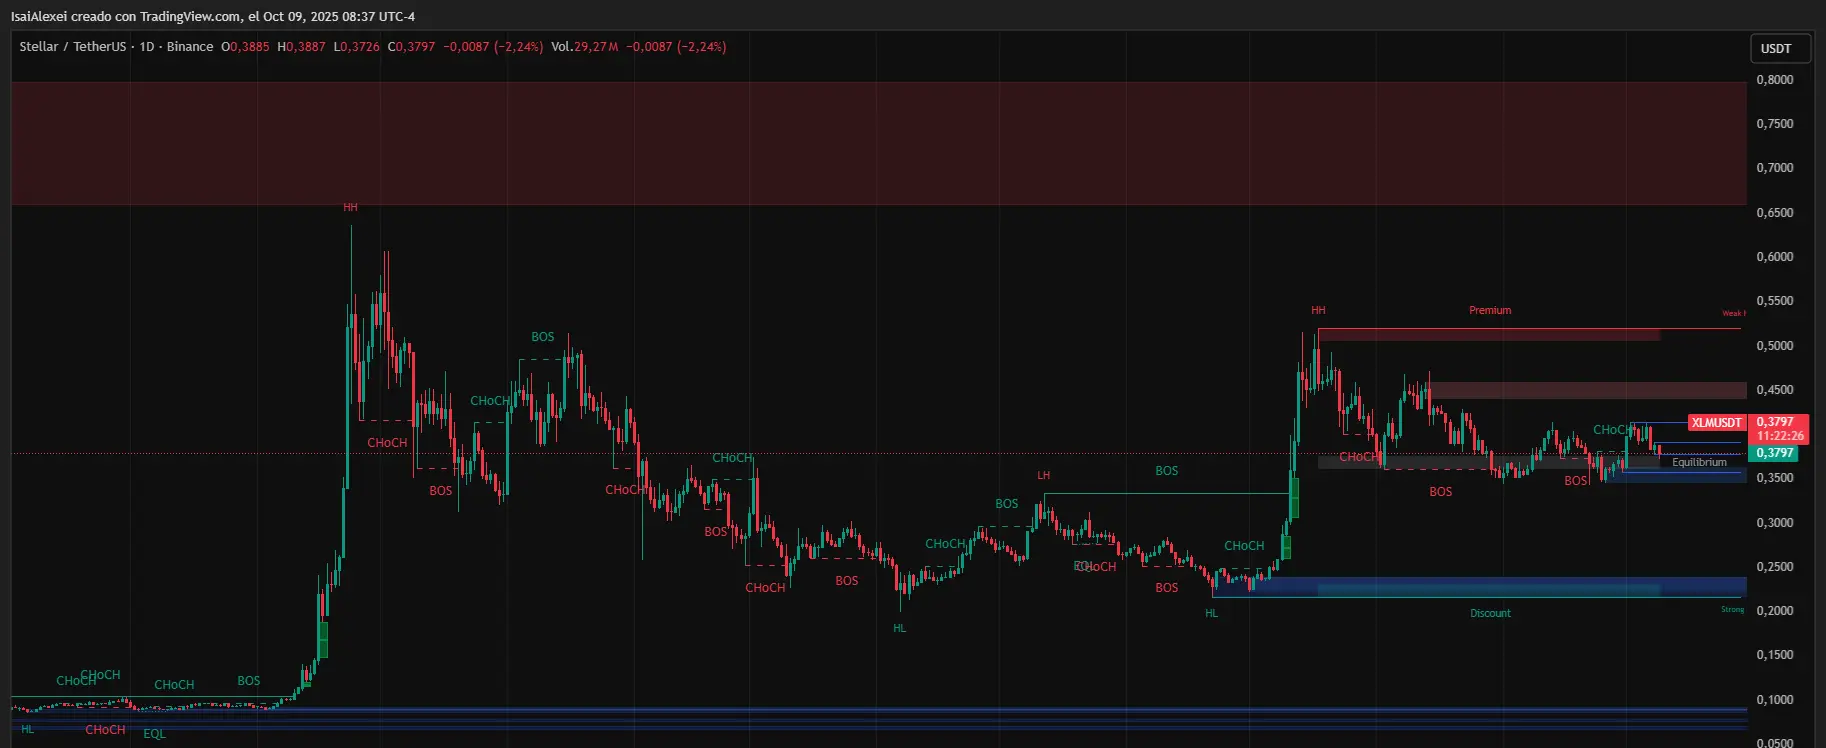The image size is (1826, 748).
Task: Click the 0,2000 price axis label
Action: [x=1775, y=611]
